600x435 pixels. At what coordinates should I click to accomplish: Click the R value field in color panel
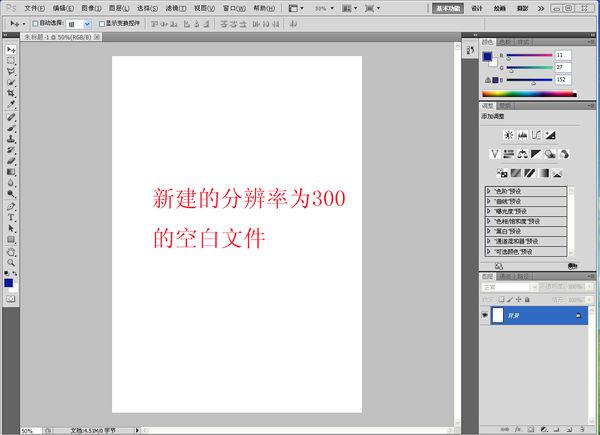[x=563, y=55]
